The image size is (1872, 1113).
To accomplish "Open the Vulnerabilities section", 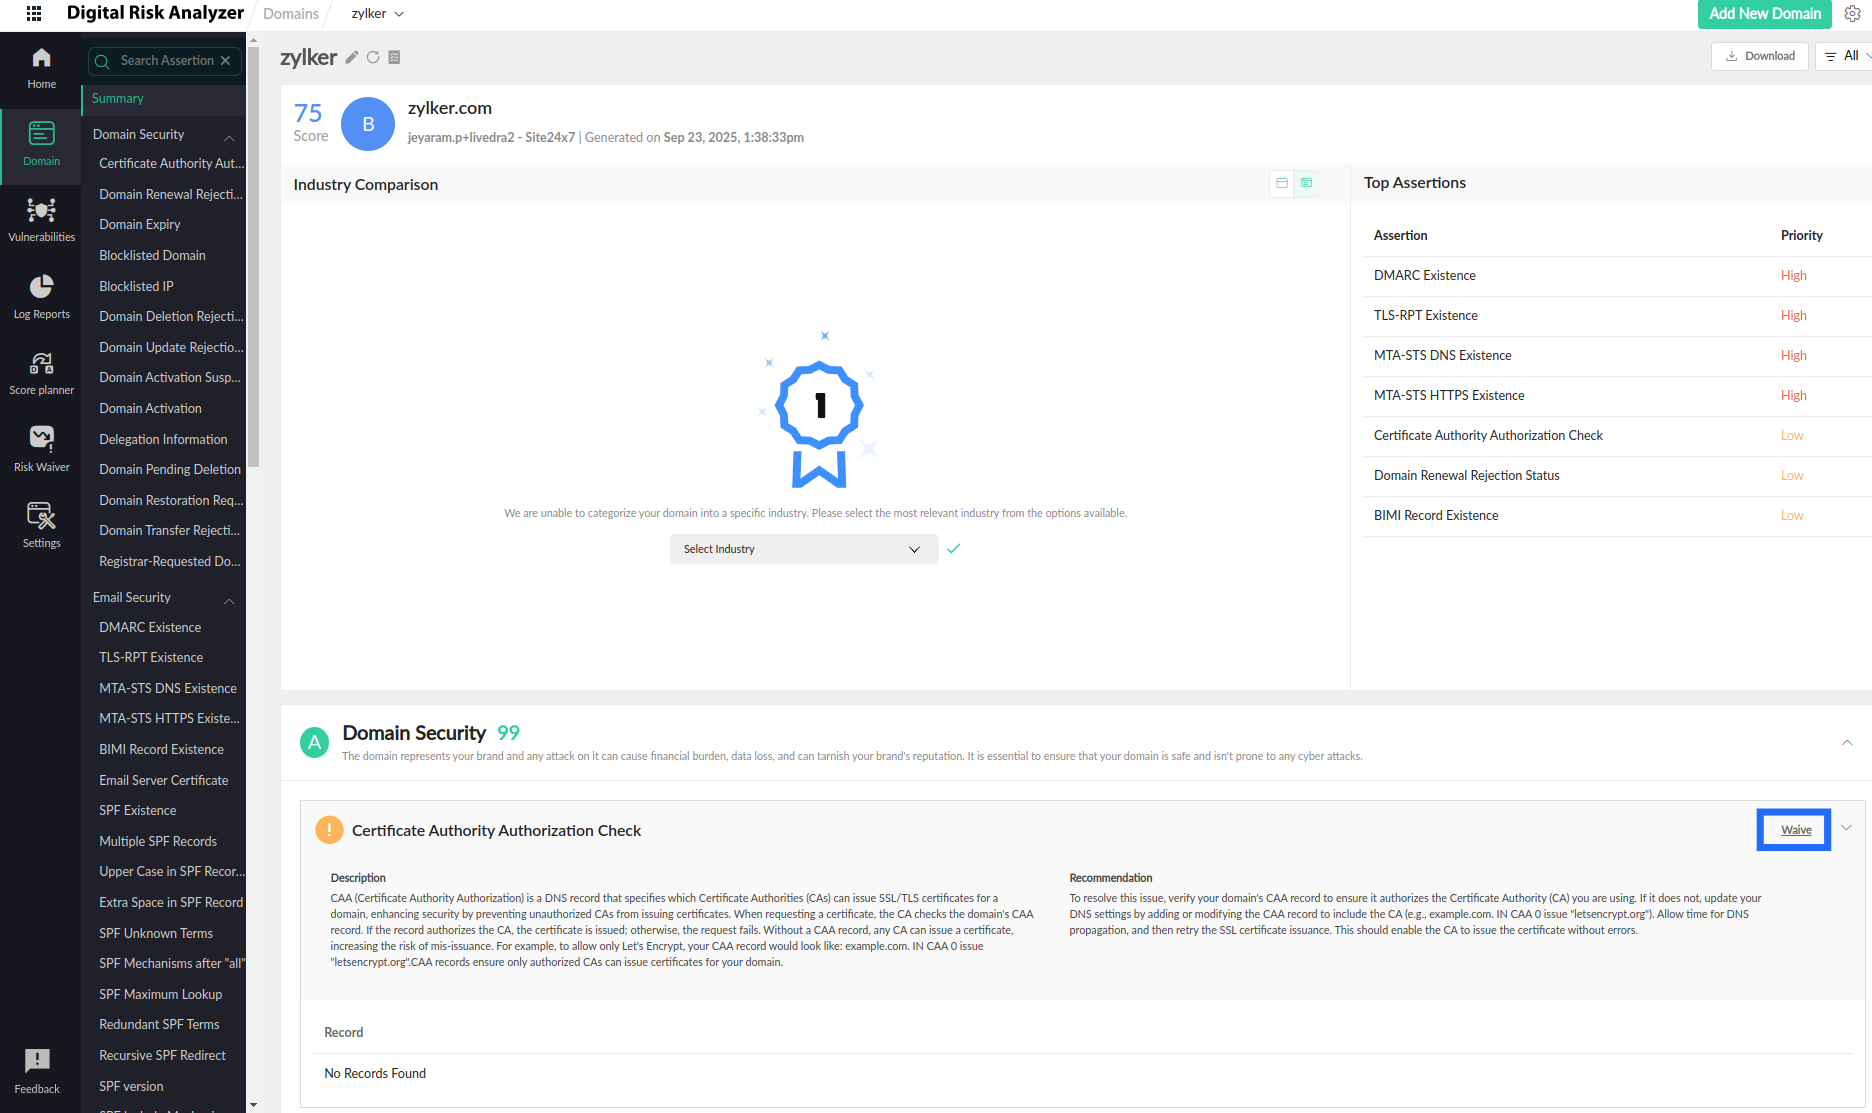I will tap(41, 220).
